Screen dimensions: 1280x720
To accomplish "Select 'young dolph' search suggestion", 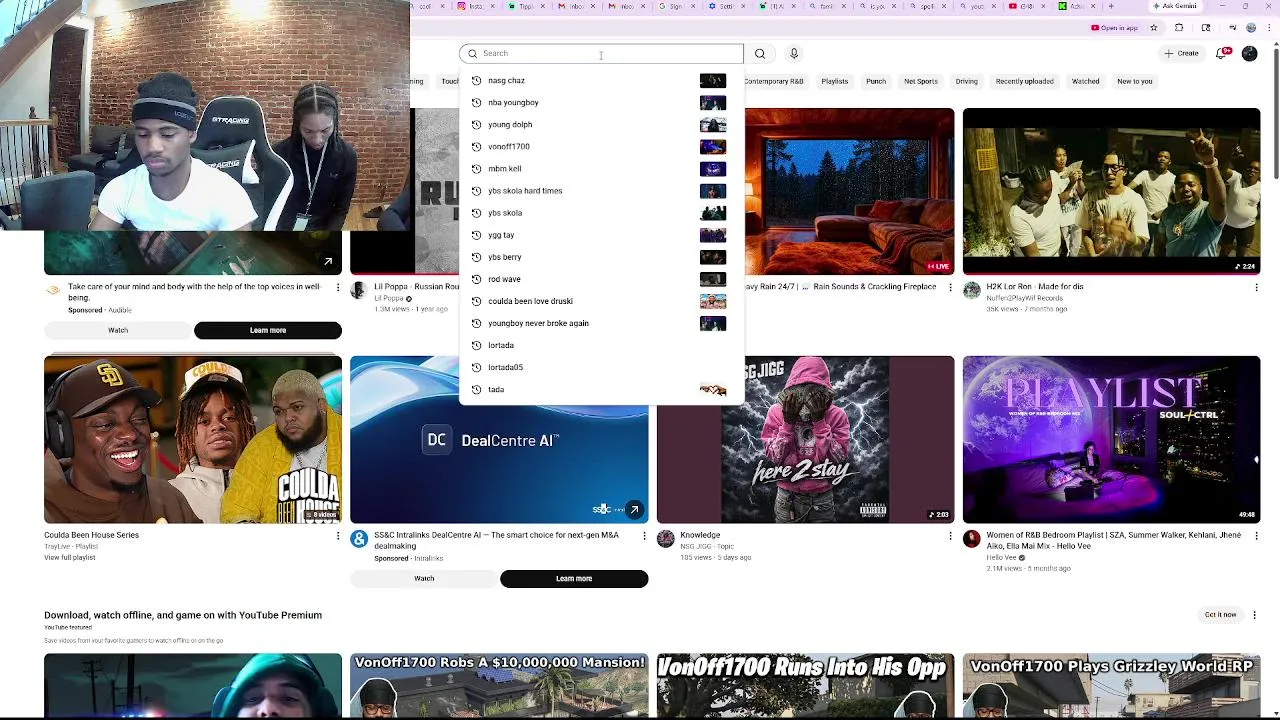I will (x=601, y=124).
